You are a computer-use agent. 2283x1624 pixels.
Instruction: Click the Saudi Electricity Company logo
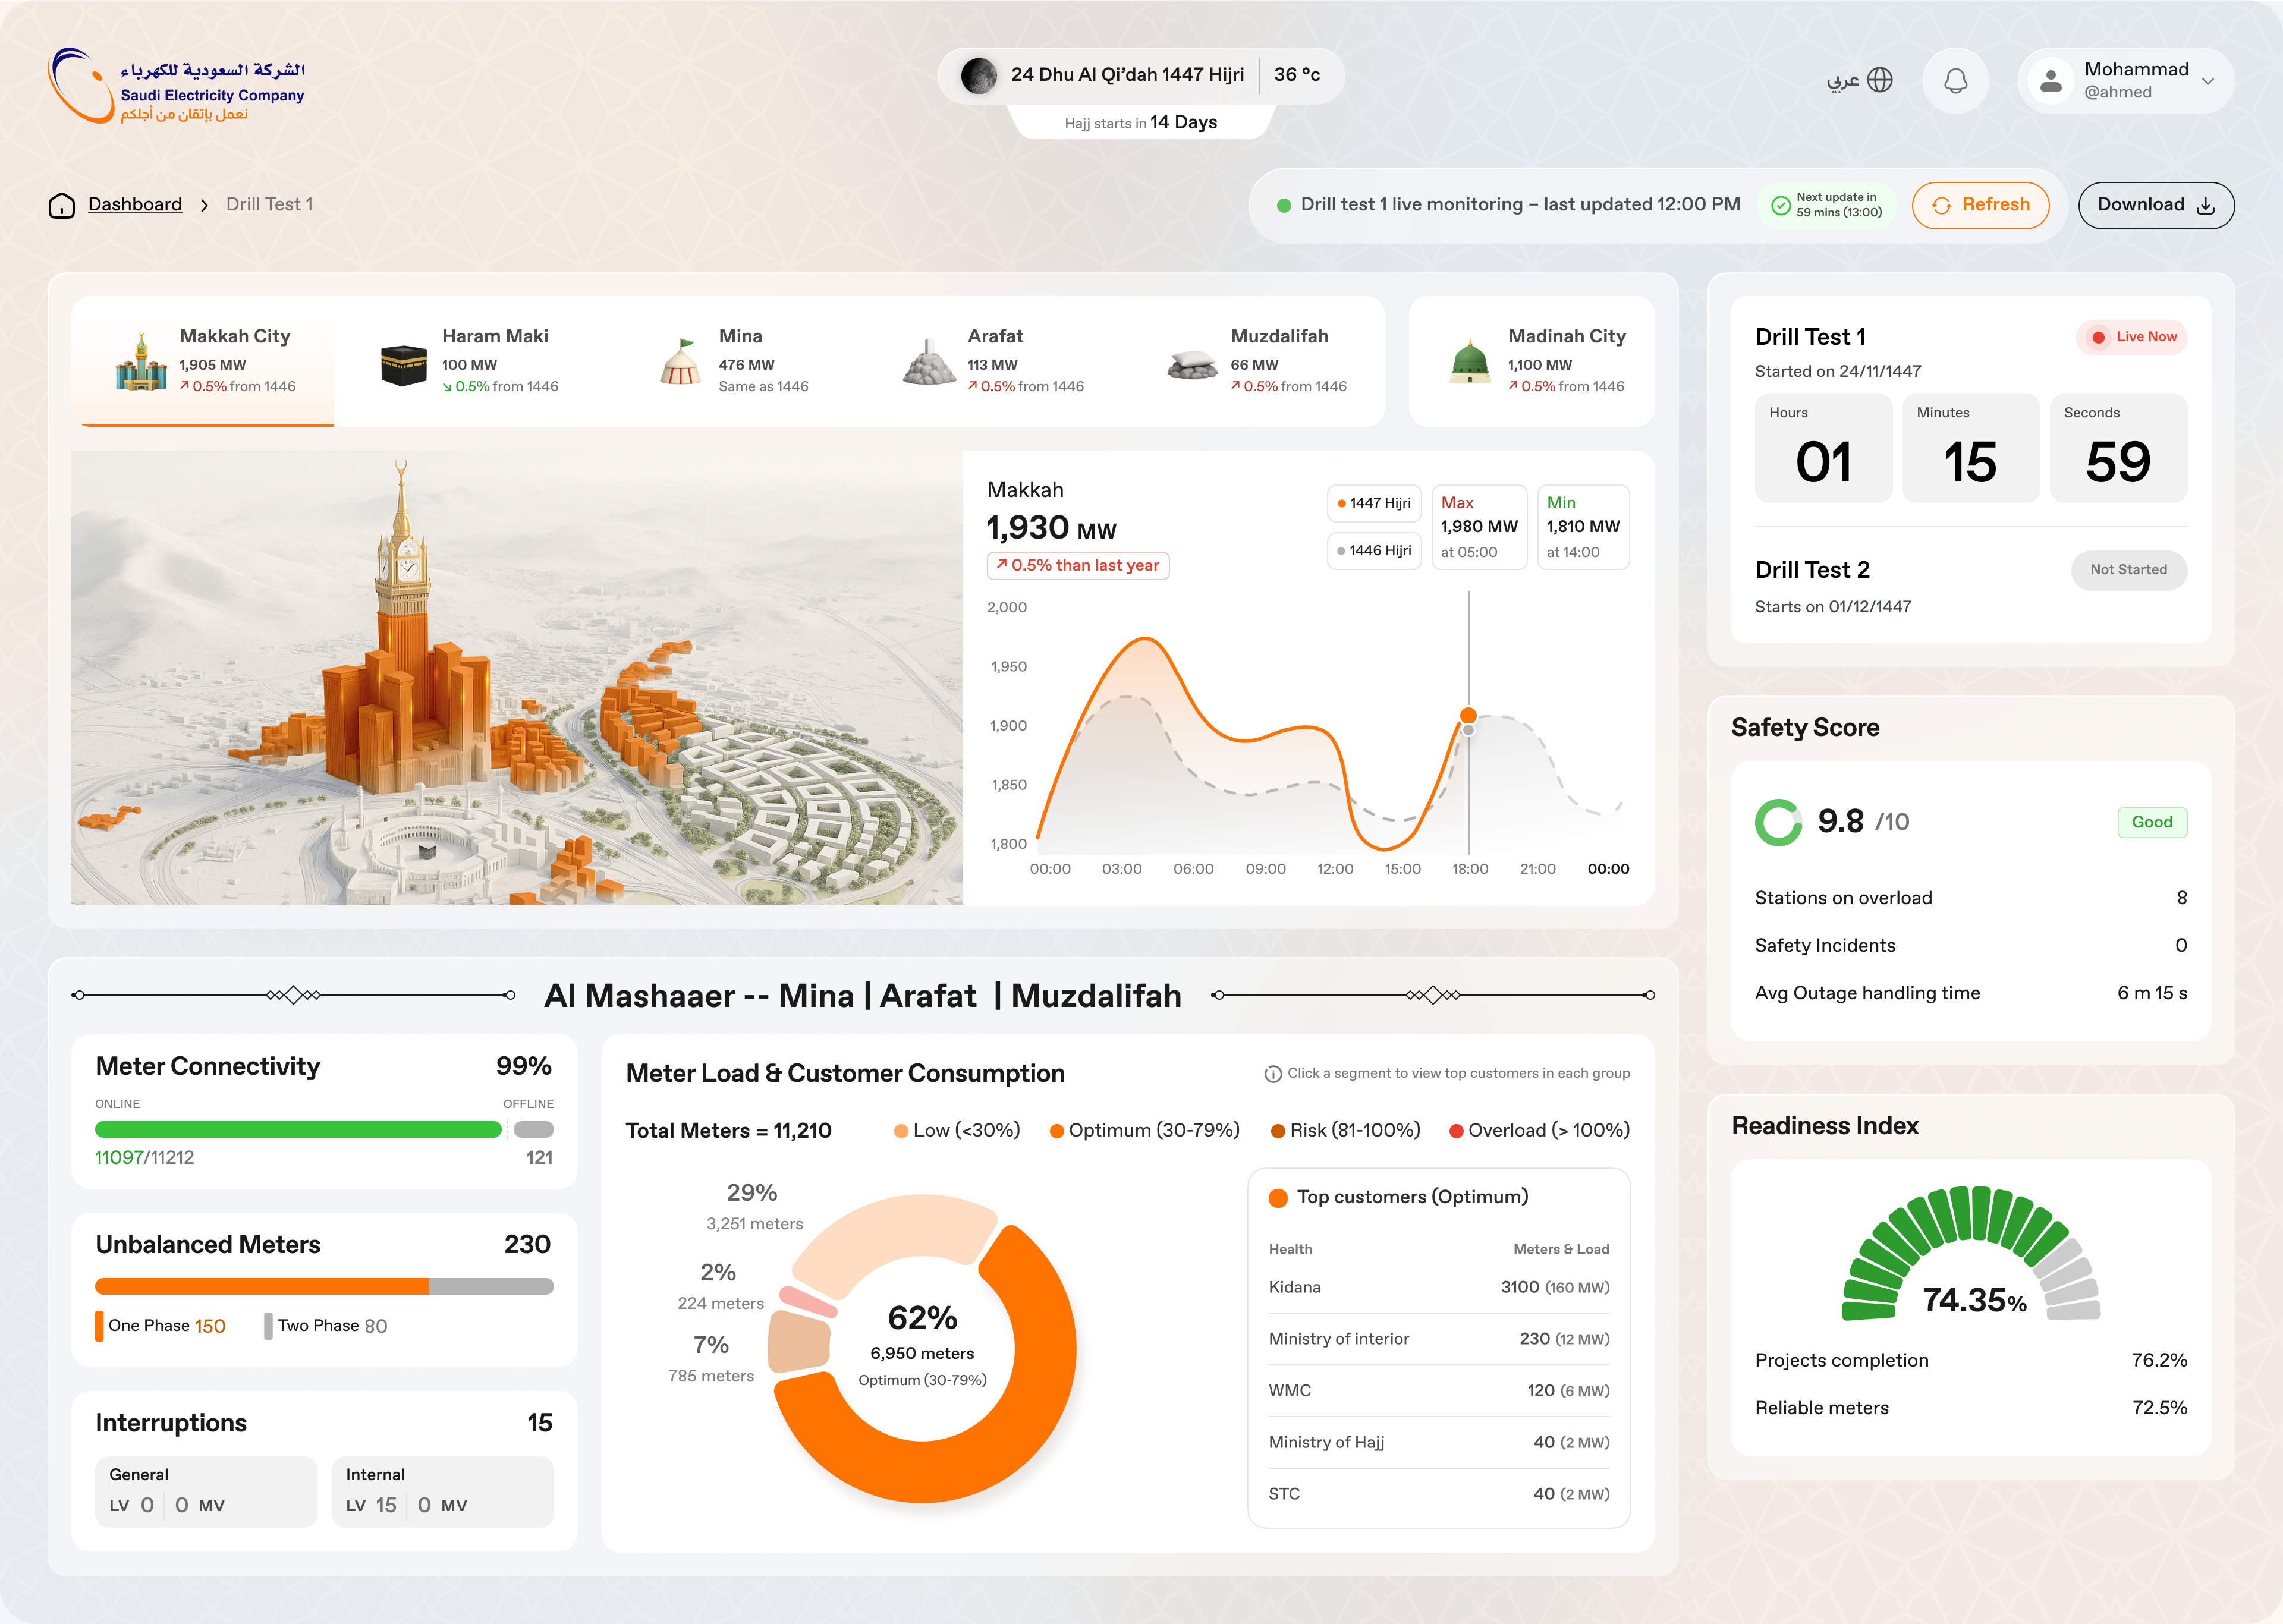click(176, 86)
